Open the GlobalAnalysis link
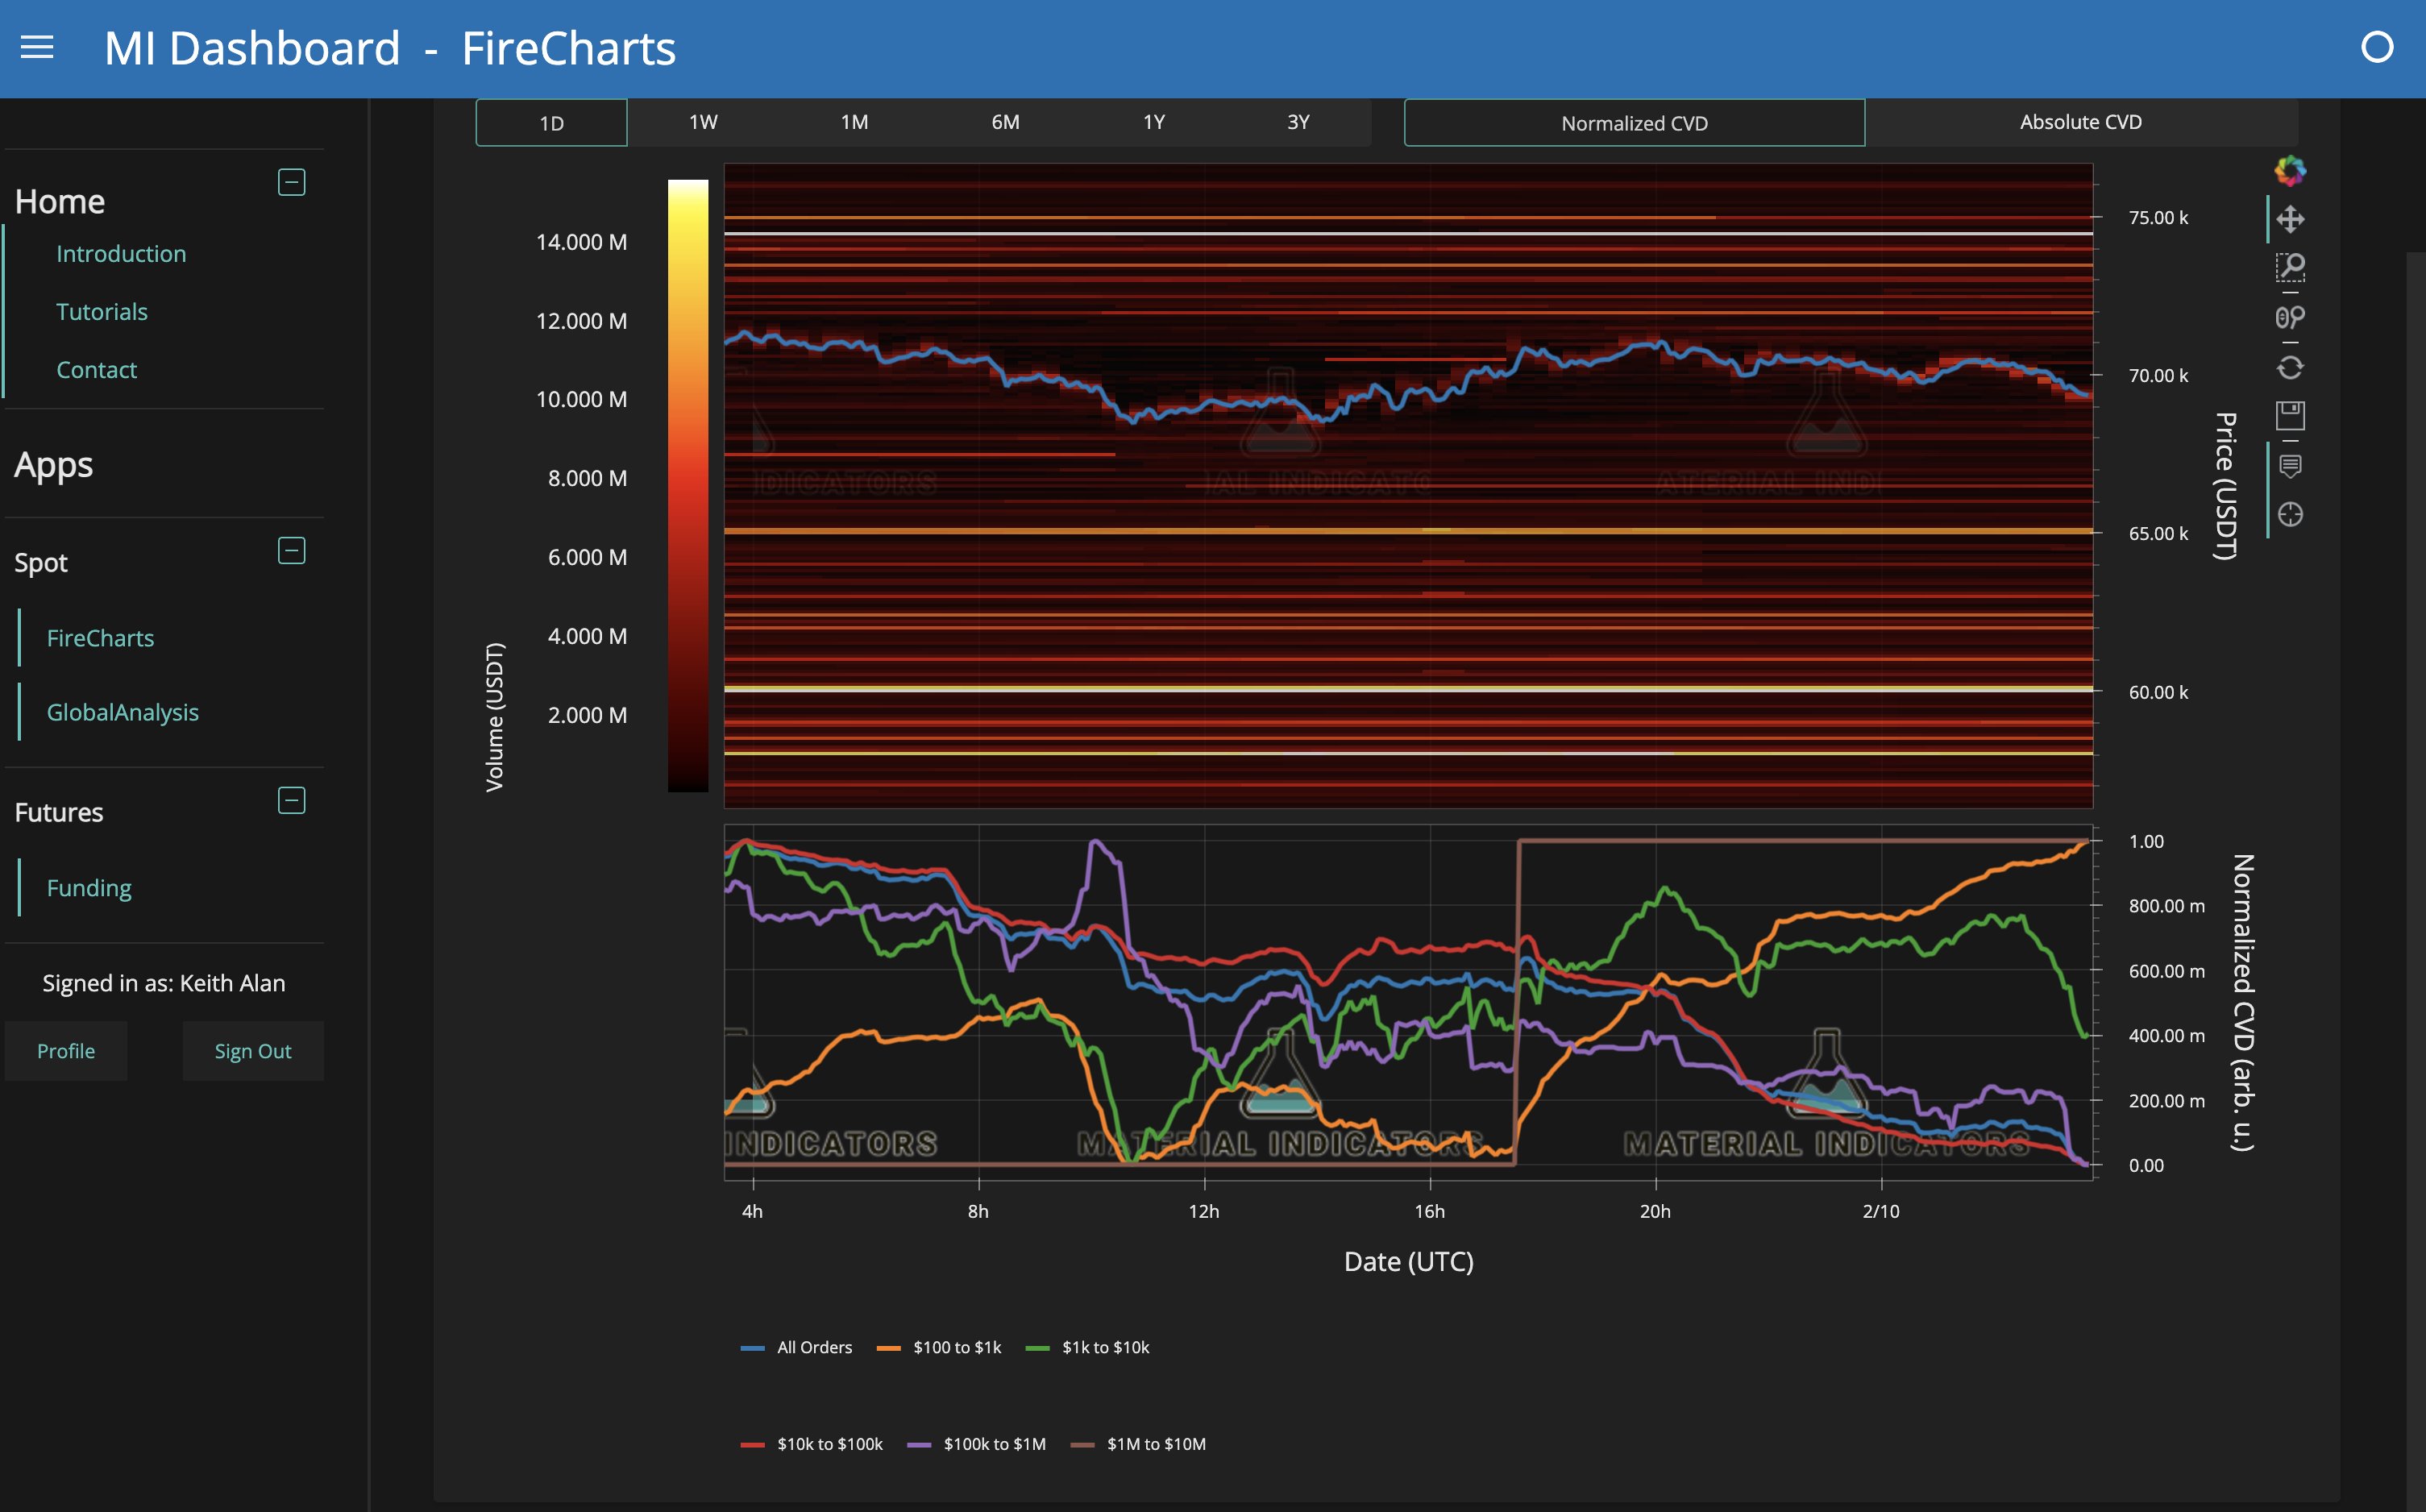 (x=122, y=712)
